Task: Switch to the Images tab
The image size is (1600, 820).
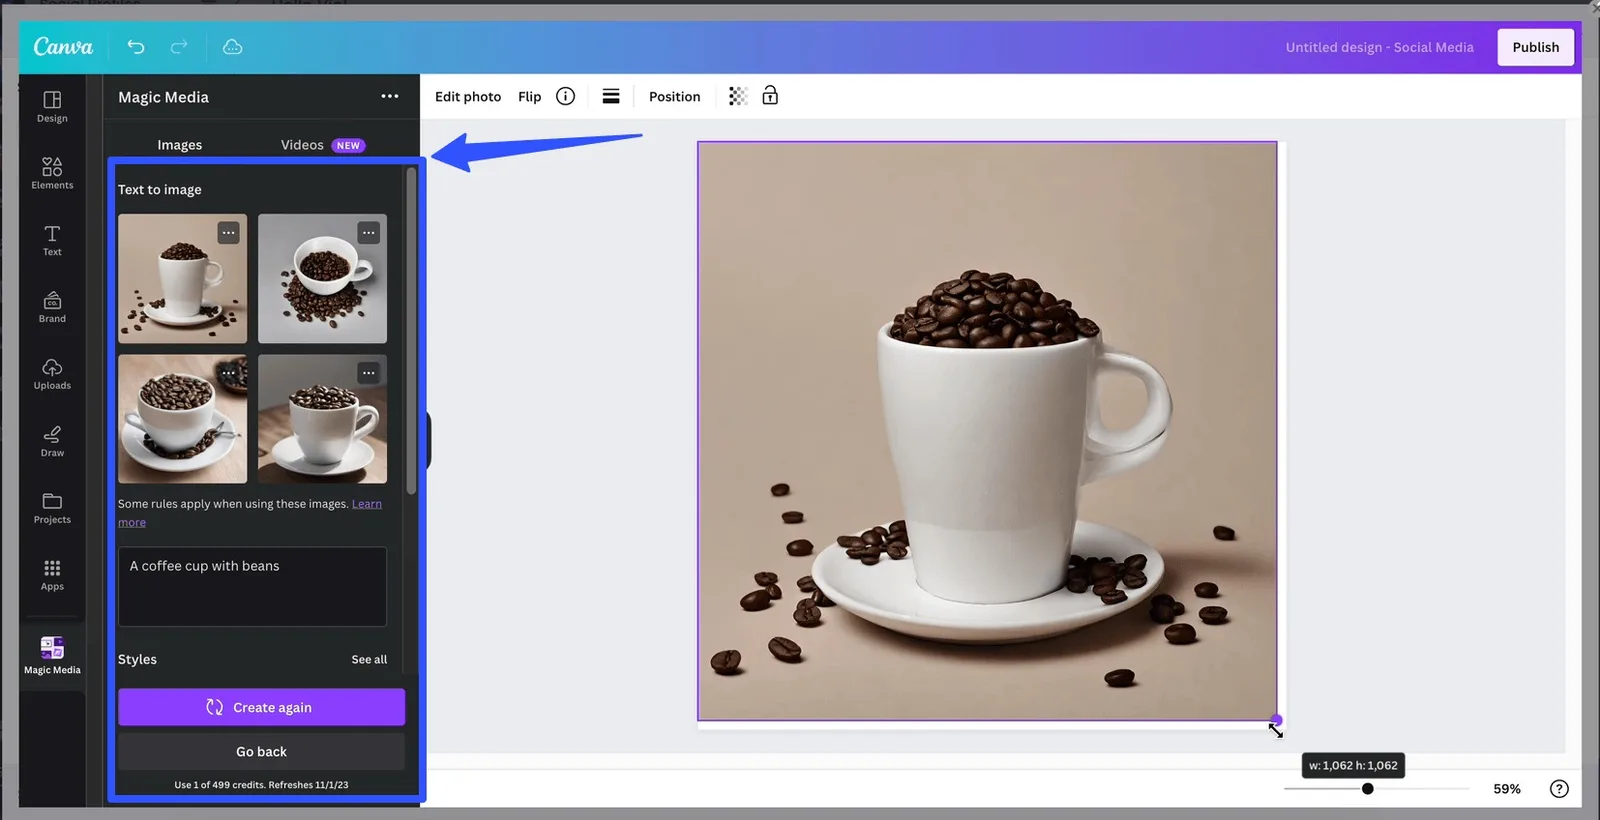Action: (x=180, y=145)
